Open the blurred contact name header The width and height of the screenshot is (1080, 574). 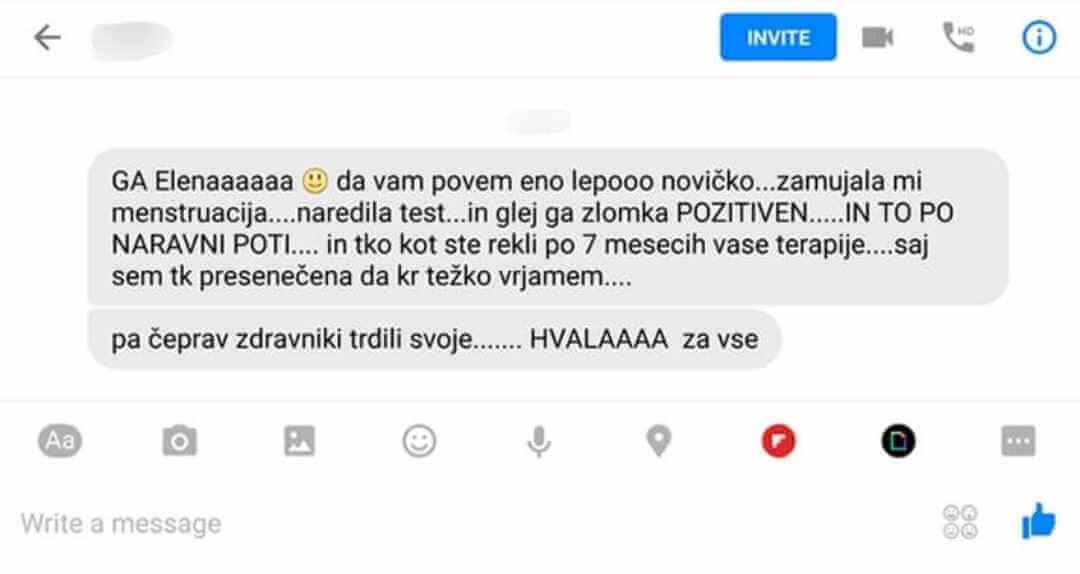click(x=131, y=39)
